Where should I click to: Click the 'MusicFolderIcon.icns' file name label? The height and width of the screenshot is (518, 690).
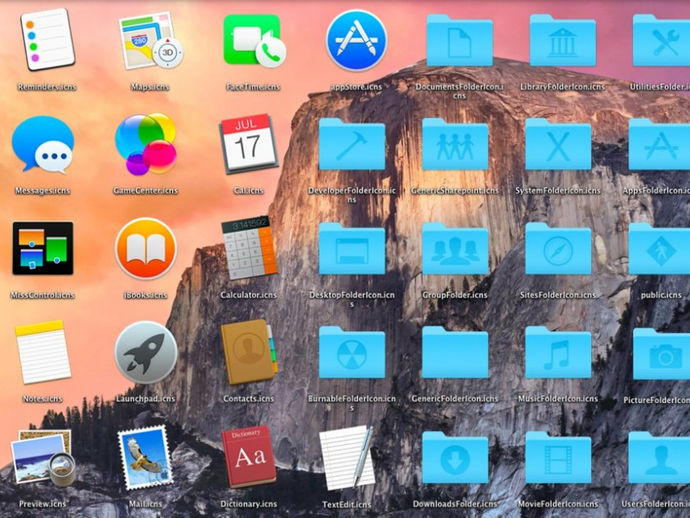(558, 399)
